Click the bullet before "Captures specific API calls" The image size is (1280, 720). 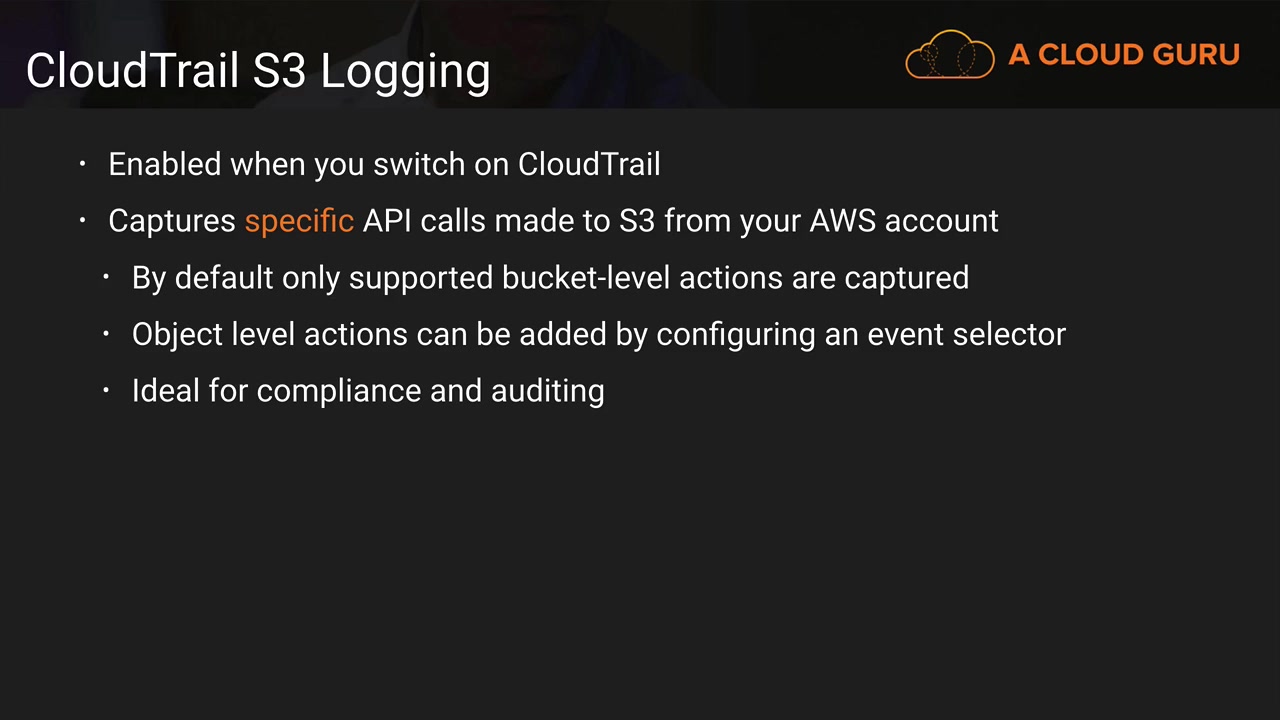pyautogui.click(x=83, y=220)
